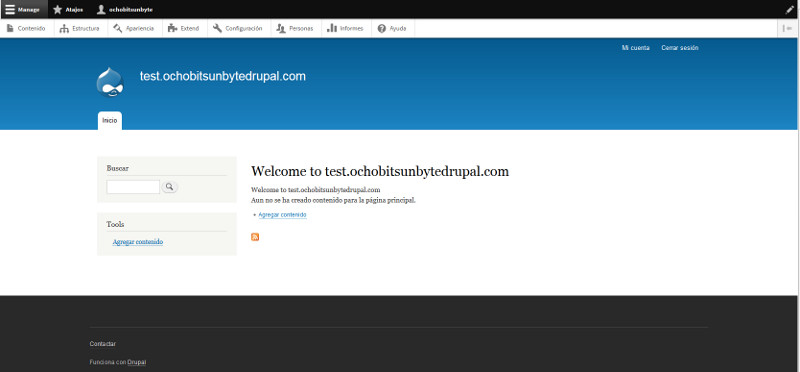Open the Informes reports menu
The image size is (800, 372).
345,29
